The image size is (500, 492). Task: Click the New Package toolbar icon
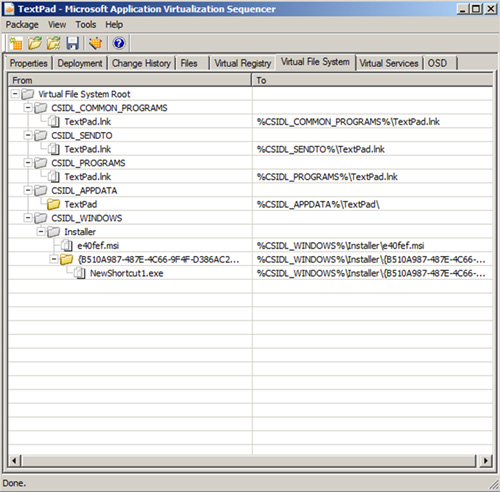(16, 43)
